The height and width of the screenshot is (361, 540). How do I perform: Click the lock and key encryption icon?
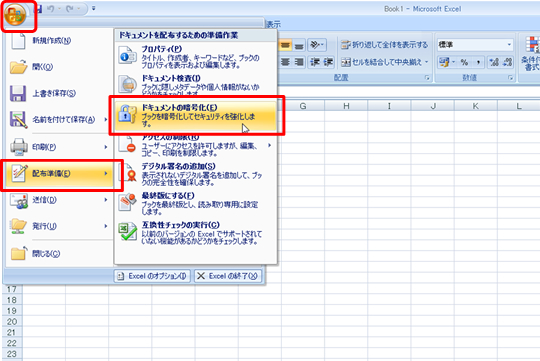127,114
